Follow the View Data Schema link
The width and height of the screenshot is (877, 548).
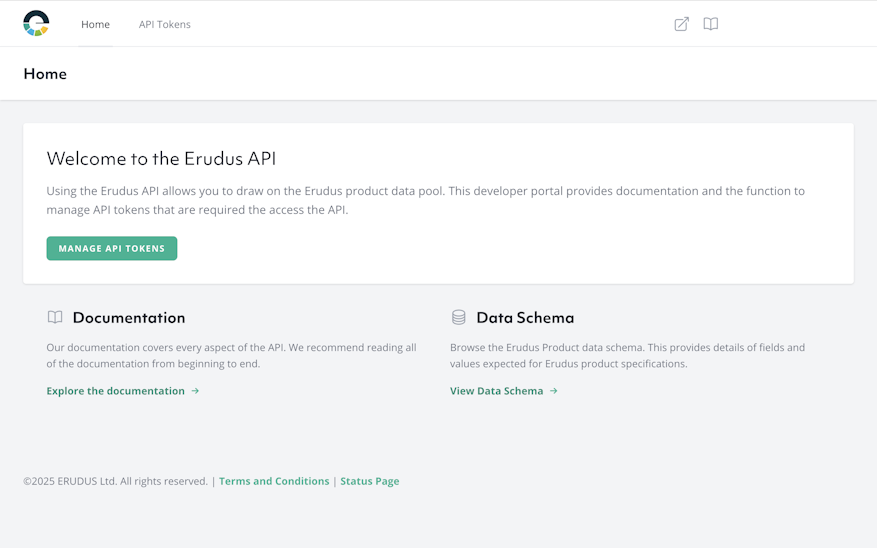[503, 391]
